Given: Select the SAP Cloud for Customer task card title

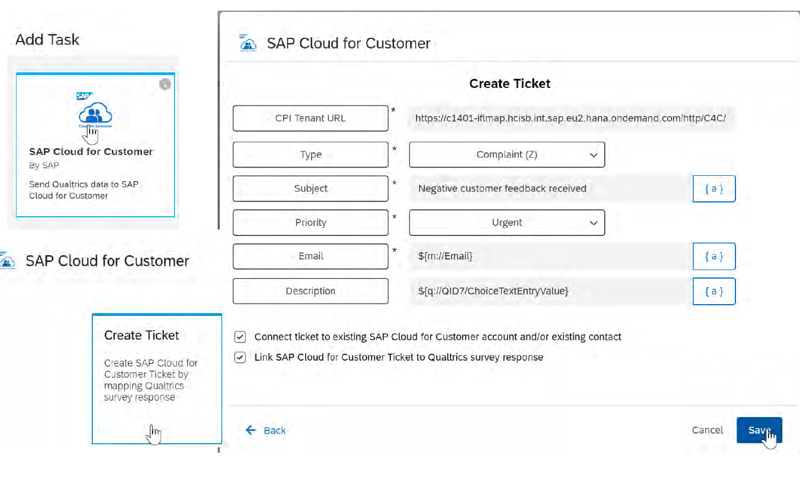Looking at the screenshot, I should pos(91,151).
